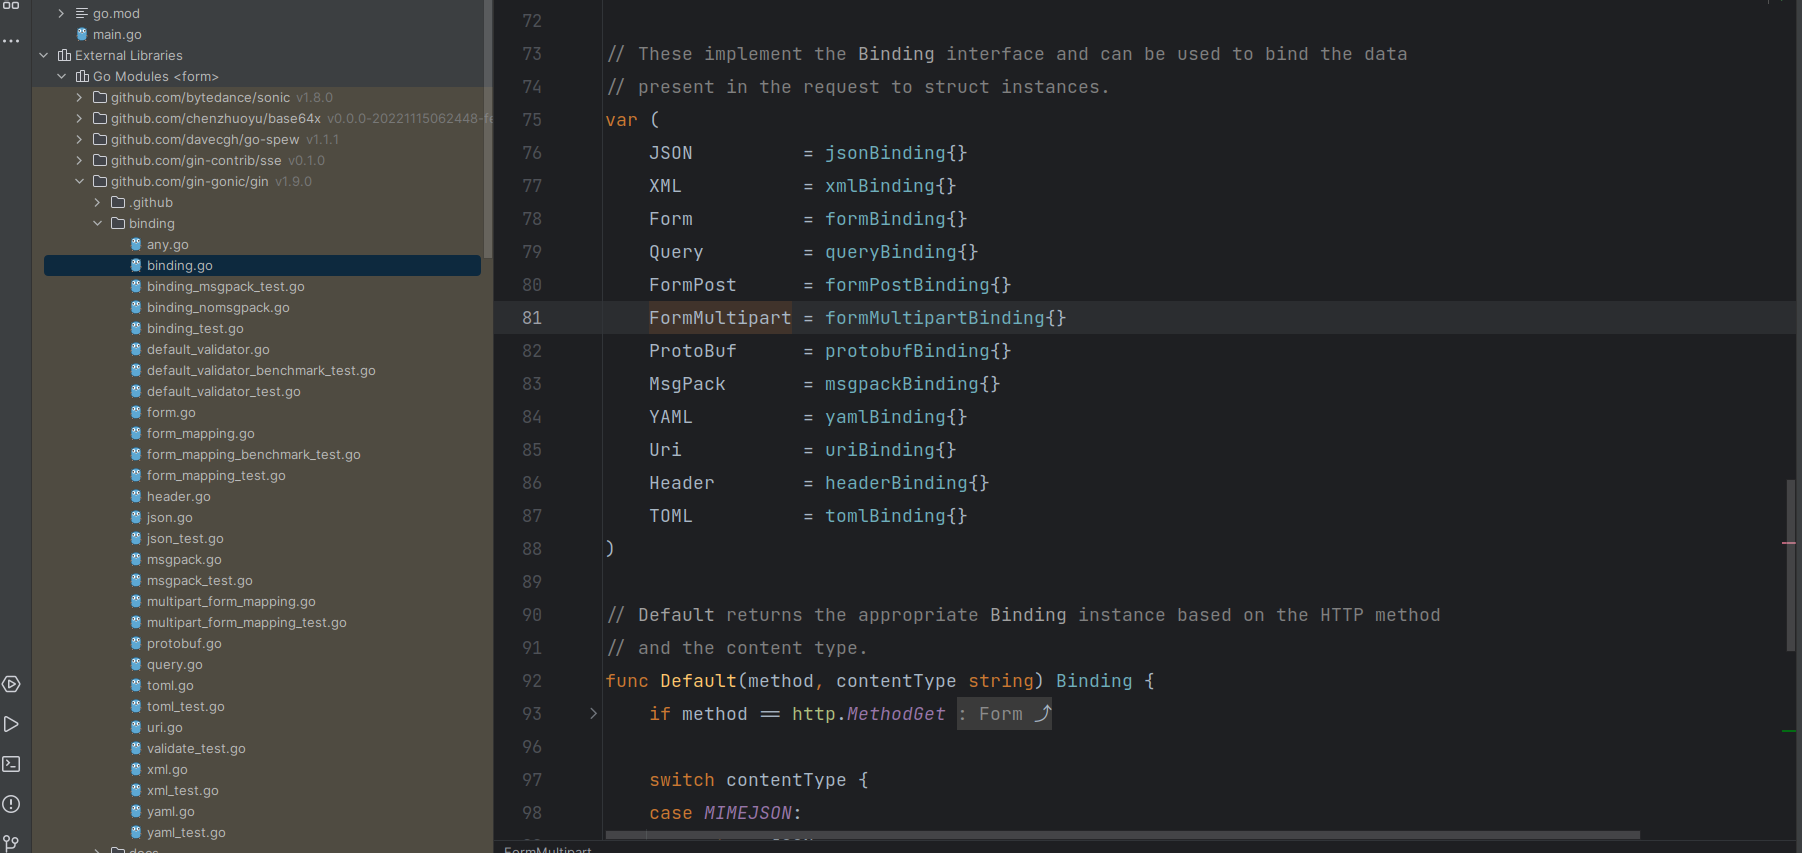The width and height of the screenshot is (1802, 853).
Task: Open yaml_test.go file
Action: pyautogui.click(x=186, y=832)
